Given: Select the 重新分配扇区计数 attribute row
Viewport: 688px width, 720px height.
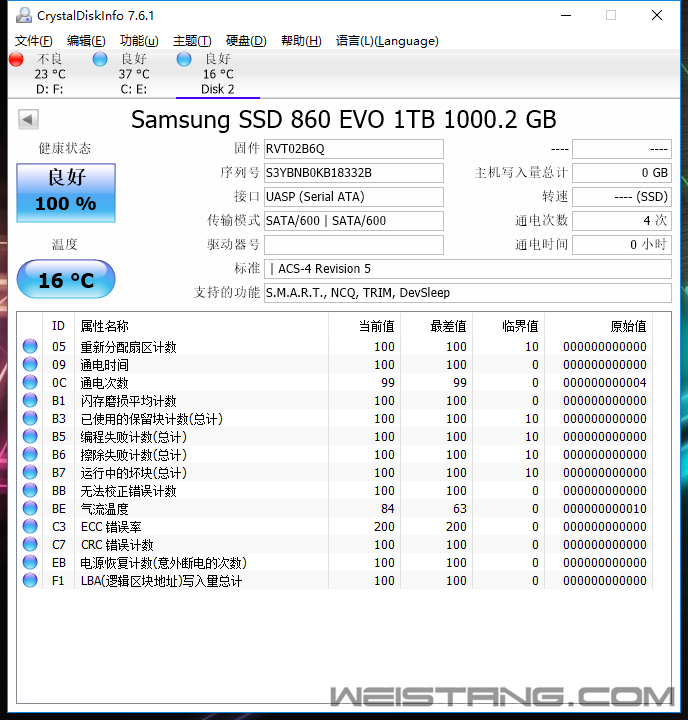Looking at the screenshot, I should point(335,346).
